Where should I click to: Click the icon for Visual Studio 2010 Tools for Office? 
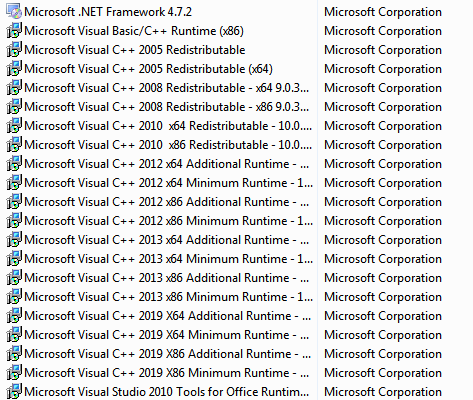14,391
